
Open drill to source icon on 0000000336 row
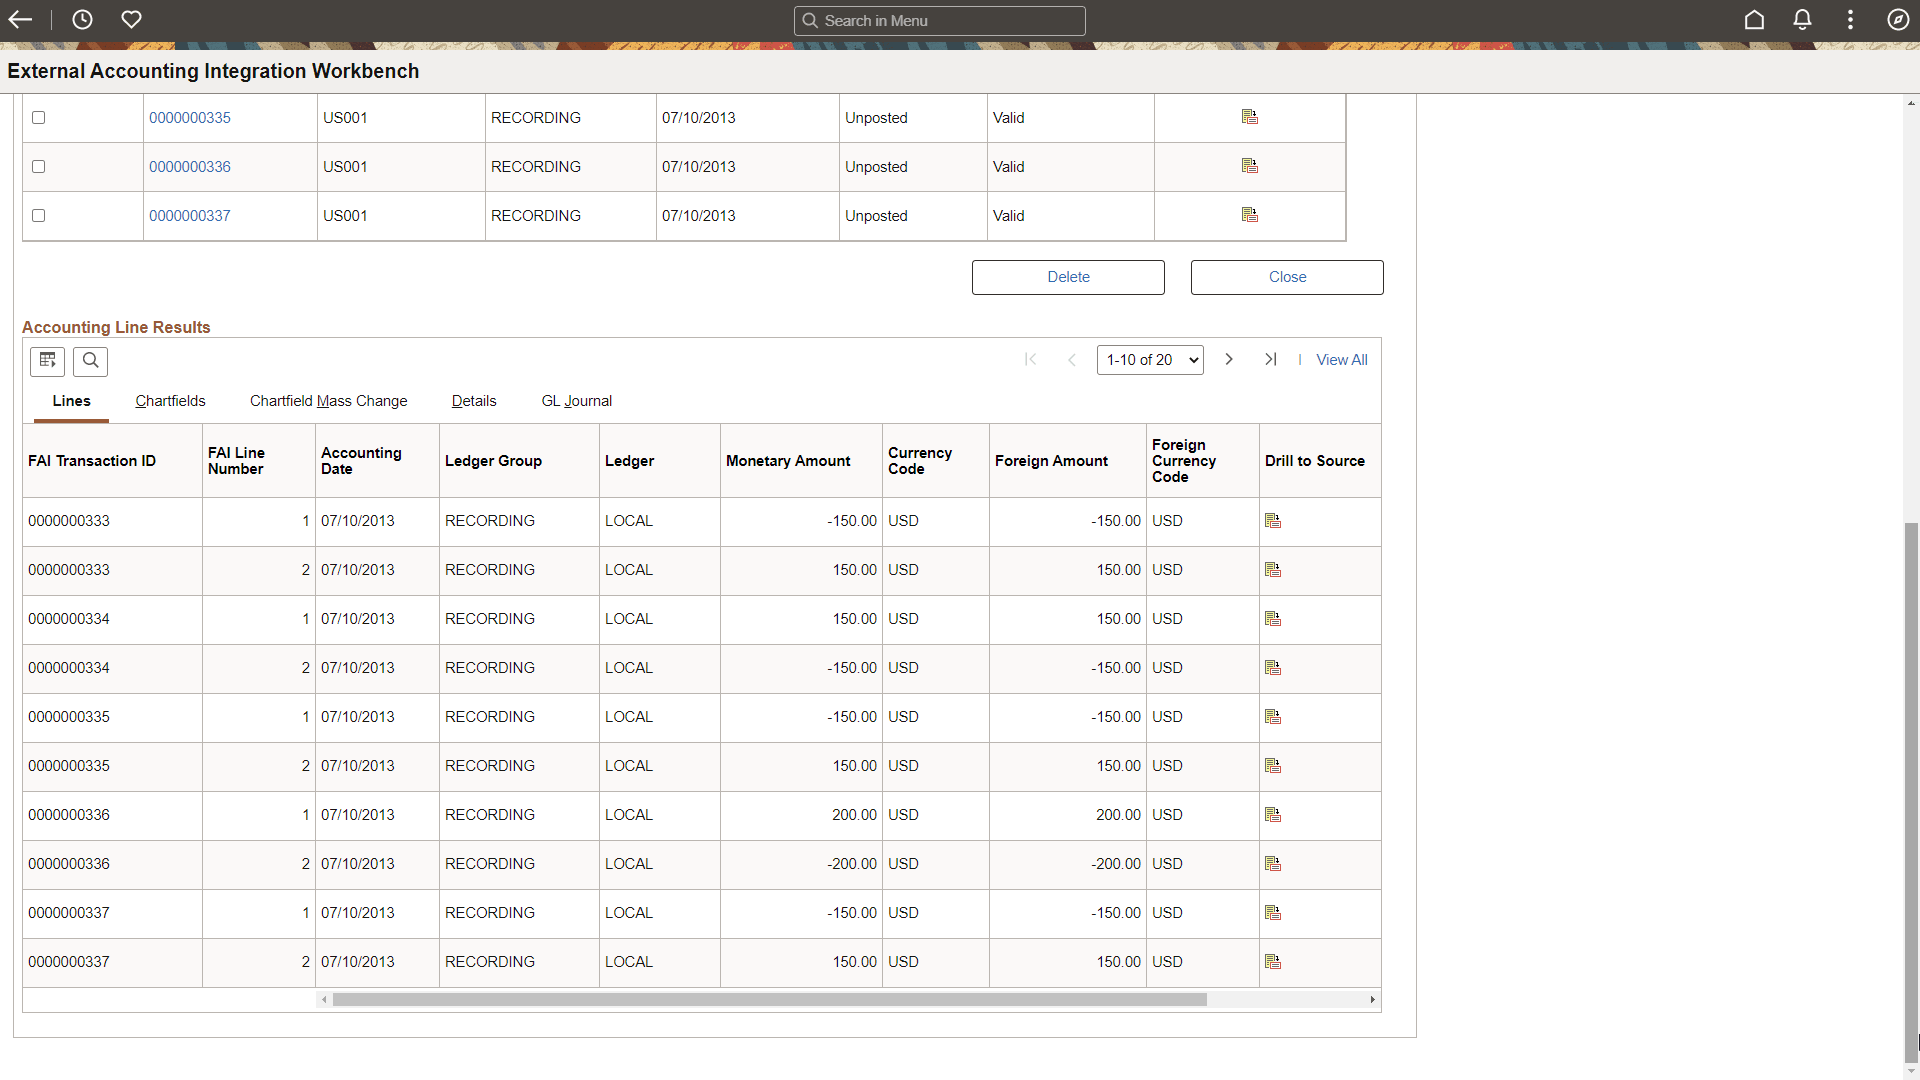coord(1274,815)
